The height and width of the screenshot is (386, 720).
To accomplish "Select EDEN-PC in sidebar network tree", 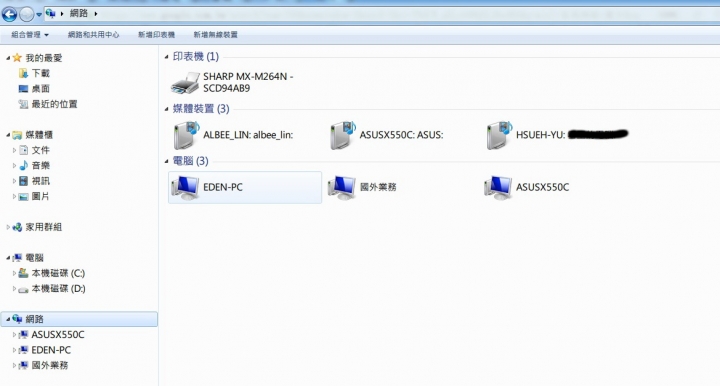I will pos(51,350).
